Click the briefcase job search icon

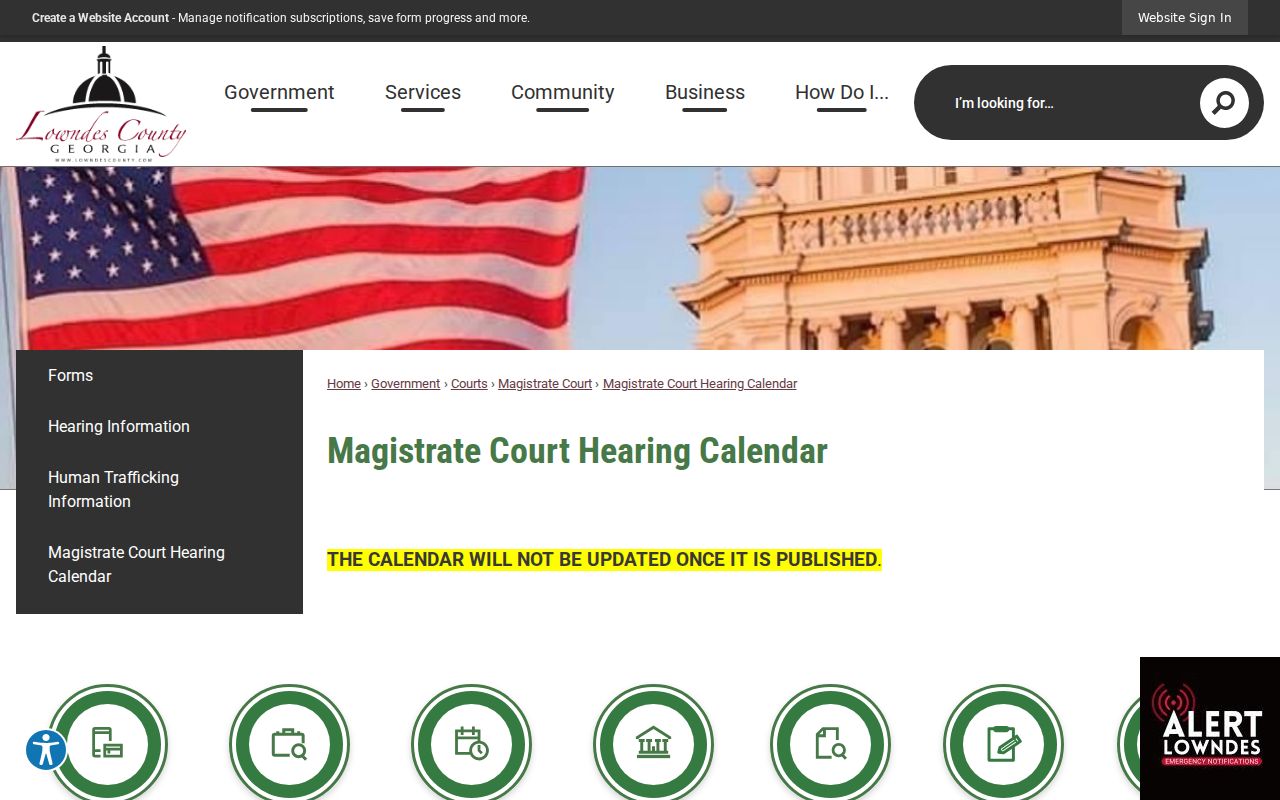click(x=289, y=744)
